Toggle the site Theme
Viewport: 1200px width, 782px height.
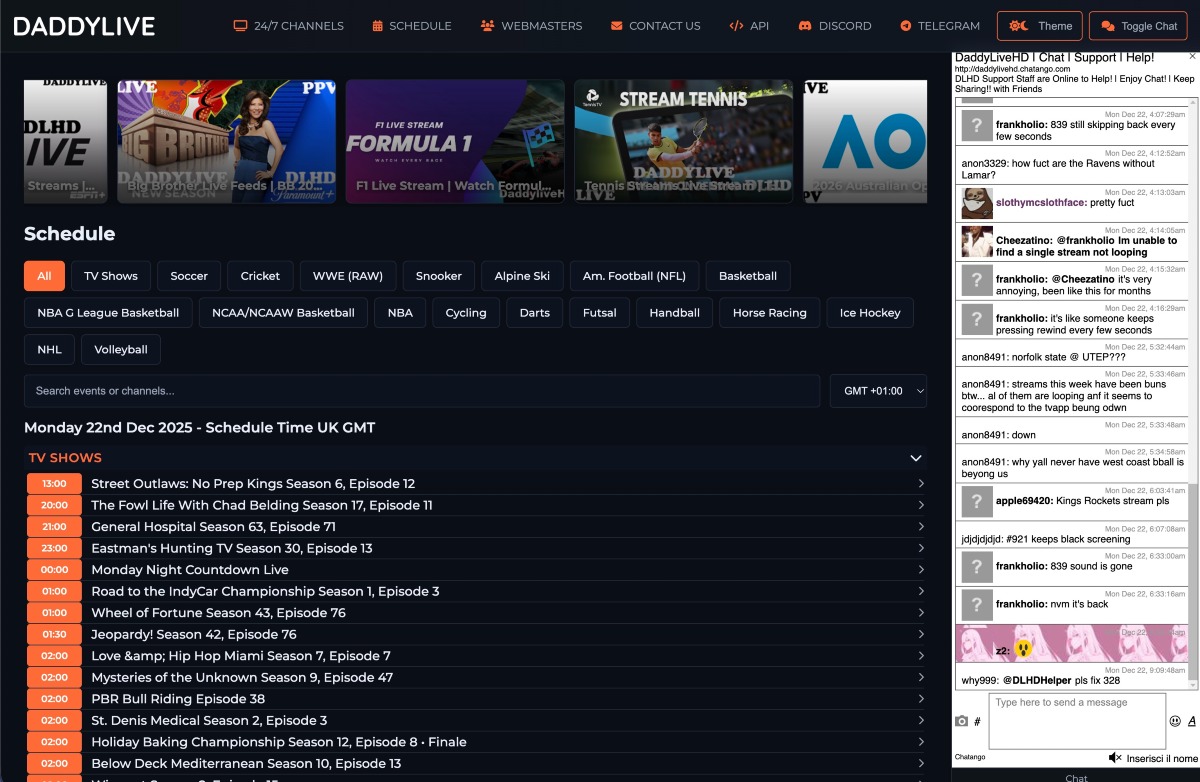click(1039, 26)
